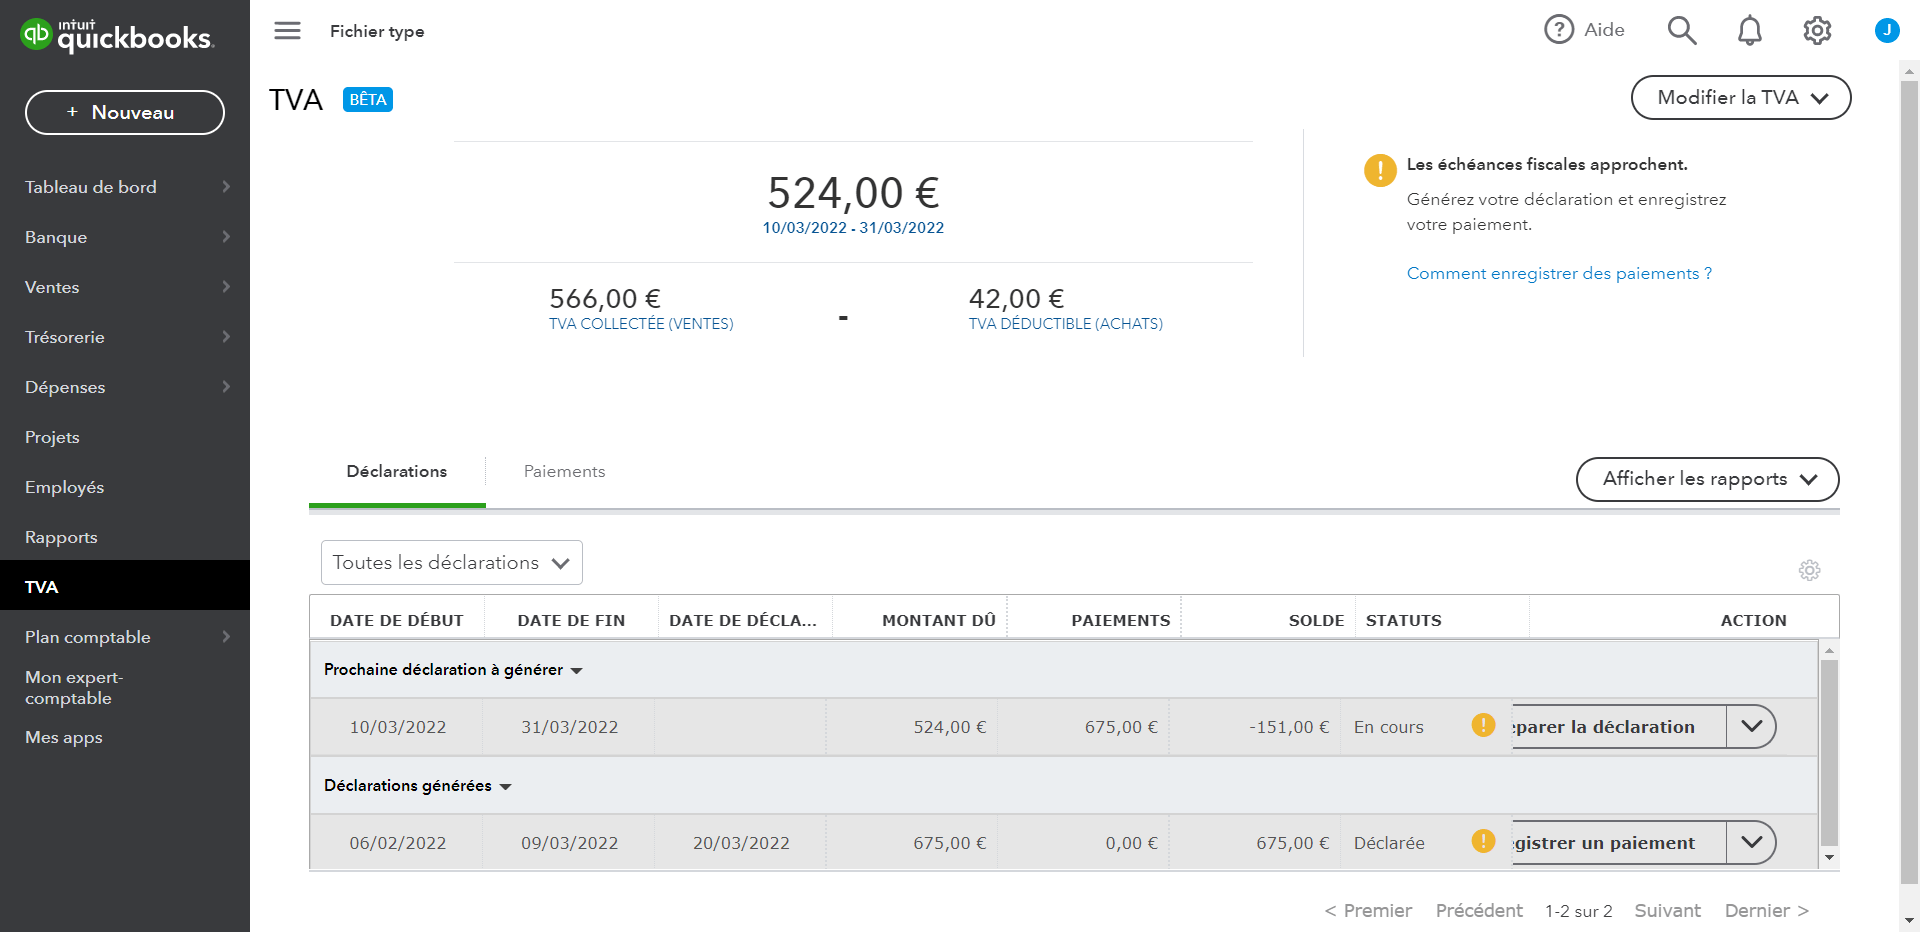This screenshot has width=1920, height=932.
Task: Expand the Modifier la TVA dropdown
Action: tap(1740, 98)
